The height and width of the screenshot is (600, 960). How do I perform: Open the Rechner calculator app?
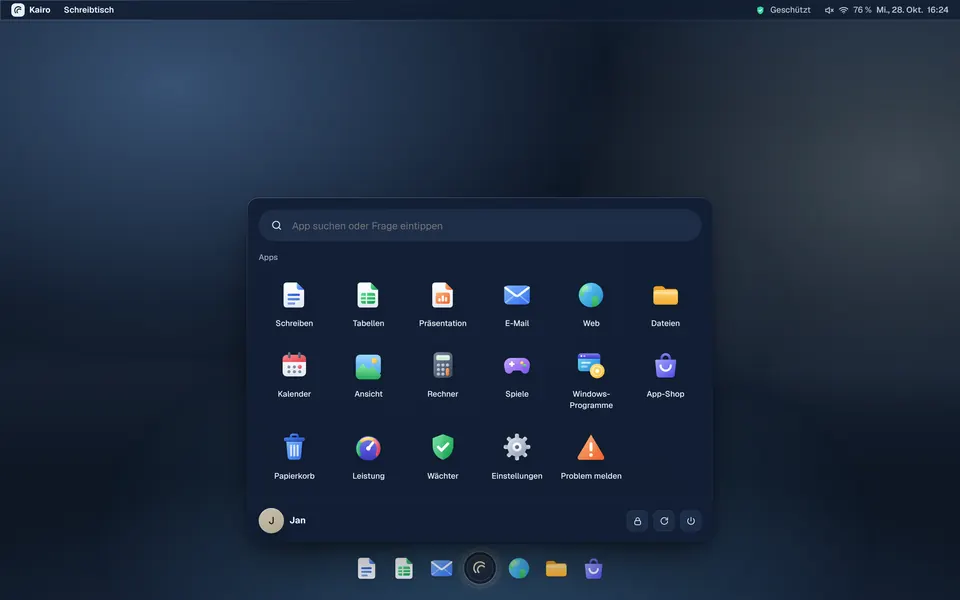pyautogui.click(x=443, y=375)
